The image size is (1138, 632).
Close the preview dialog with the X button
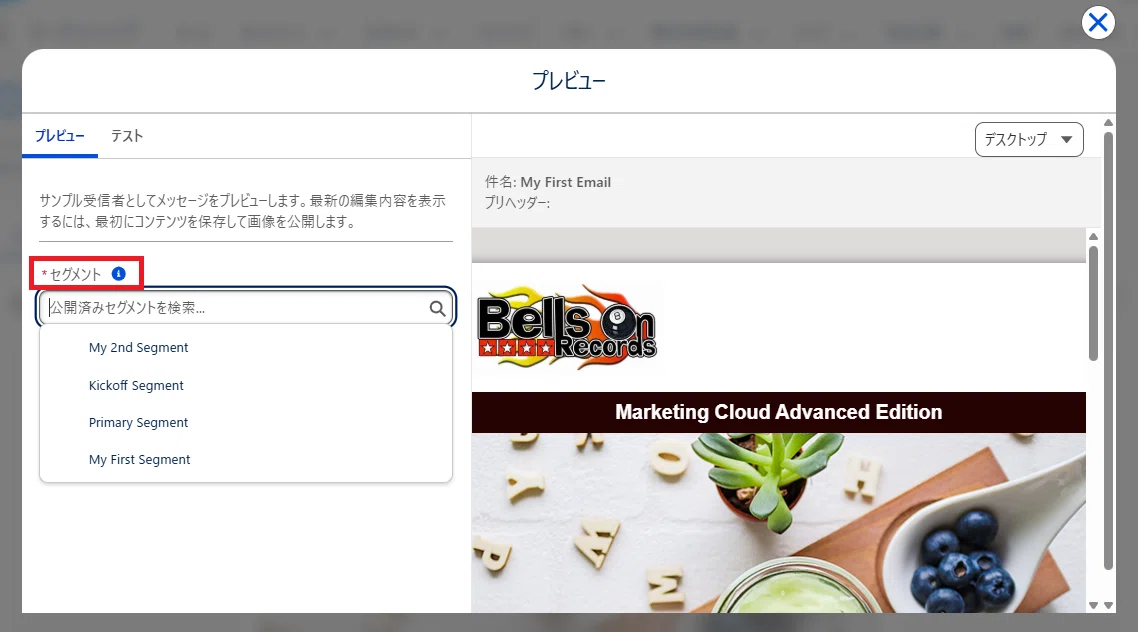[x=1098, y=22]
